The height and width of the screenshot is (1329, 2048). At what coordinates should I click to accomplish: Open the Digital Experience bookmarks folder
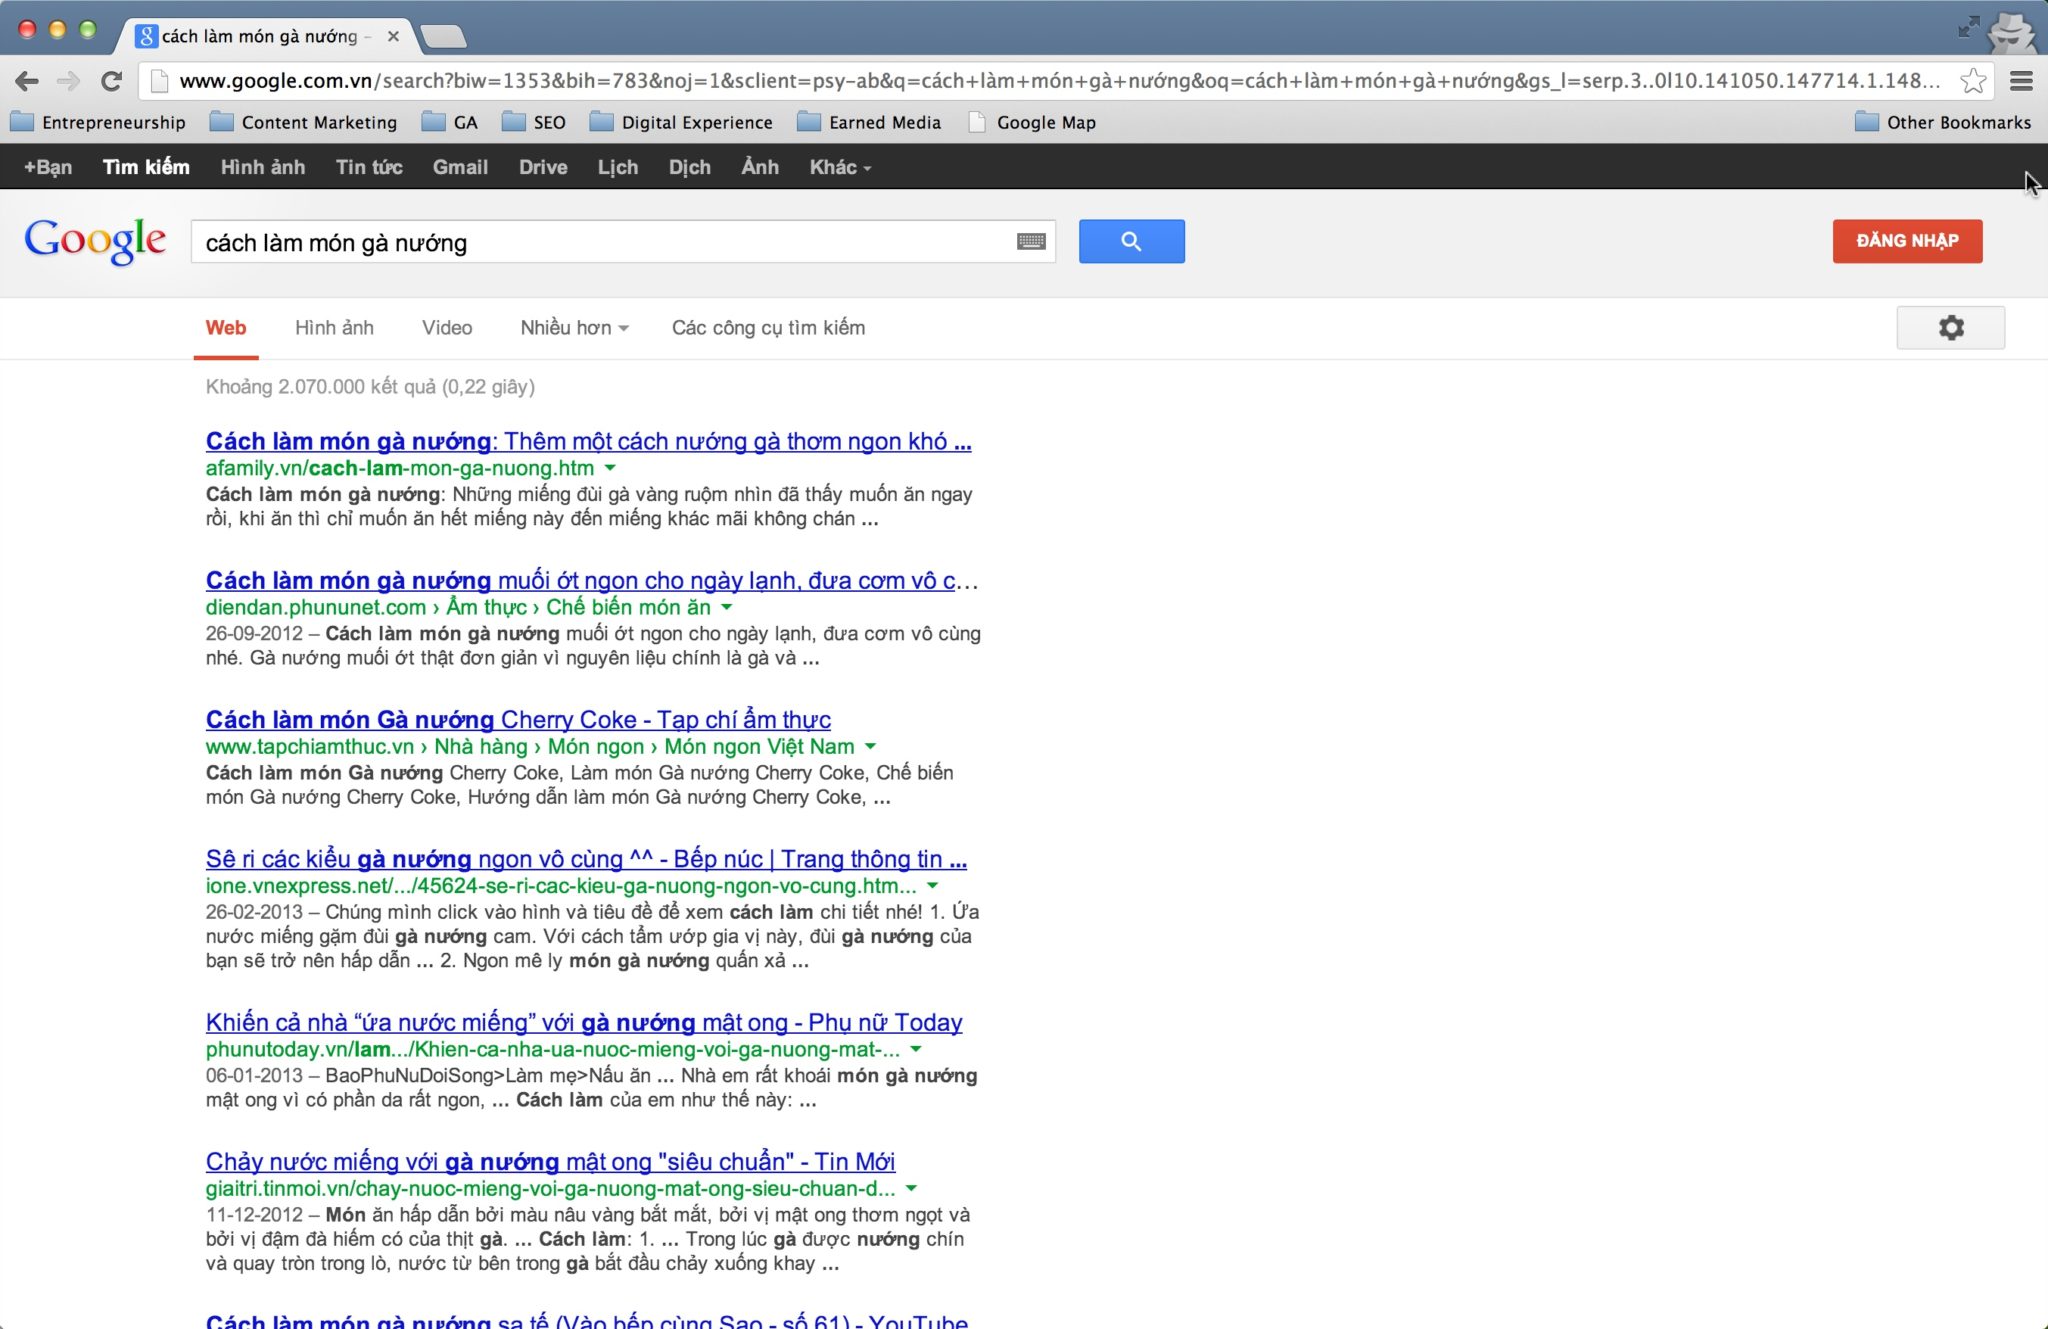click(682, 122)
